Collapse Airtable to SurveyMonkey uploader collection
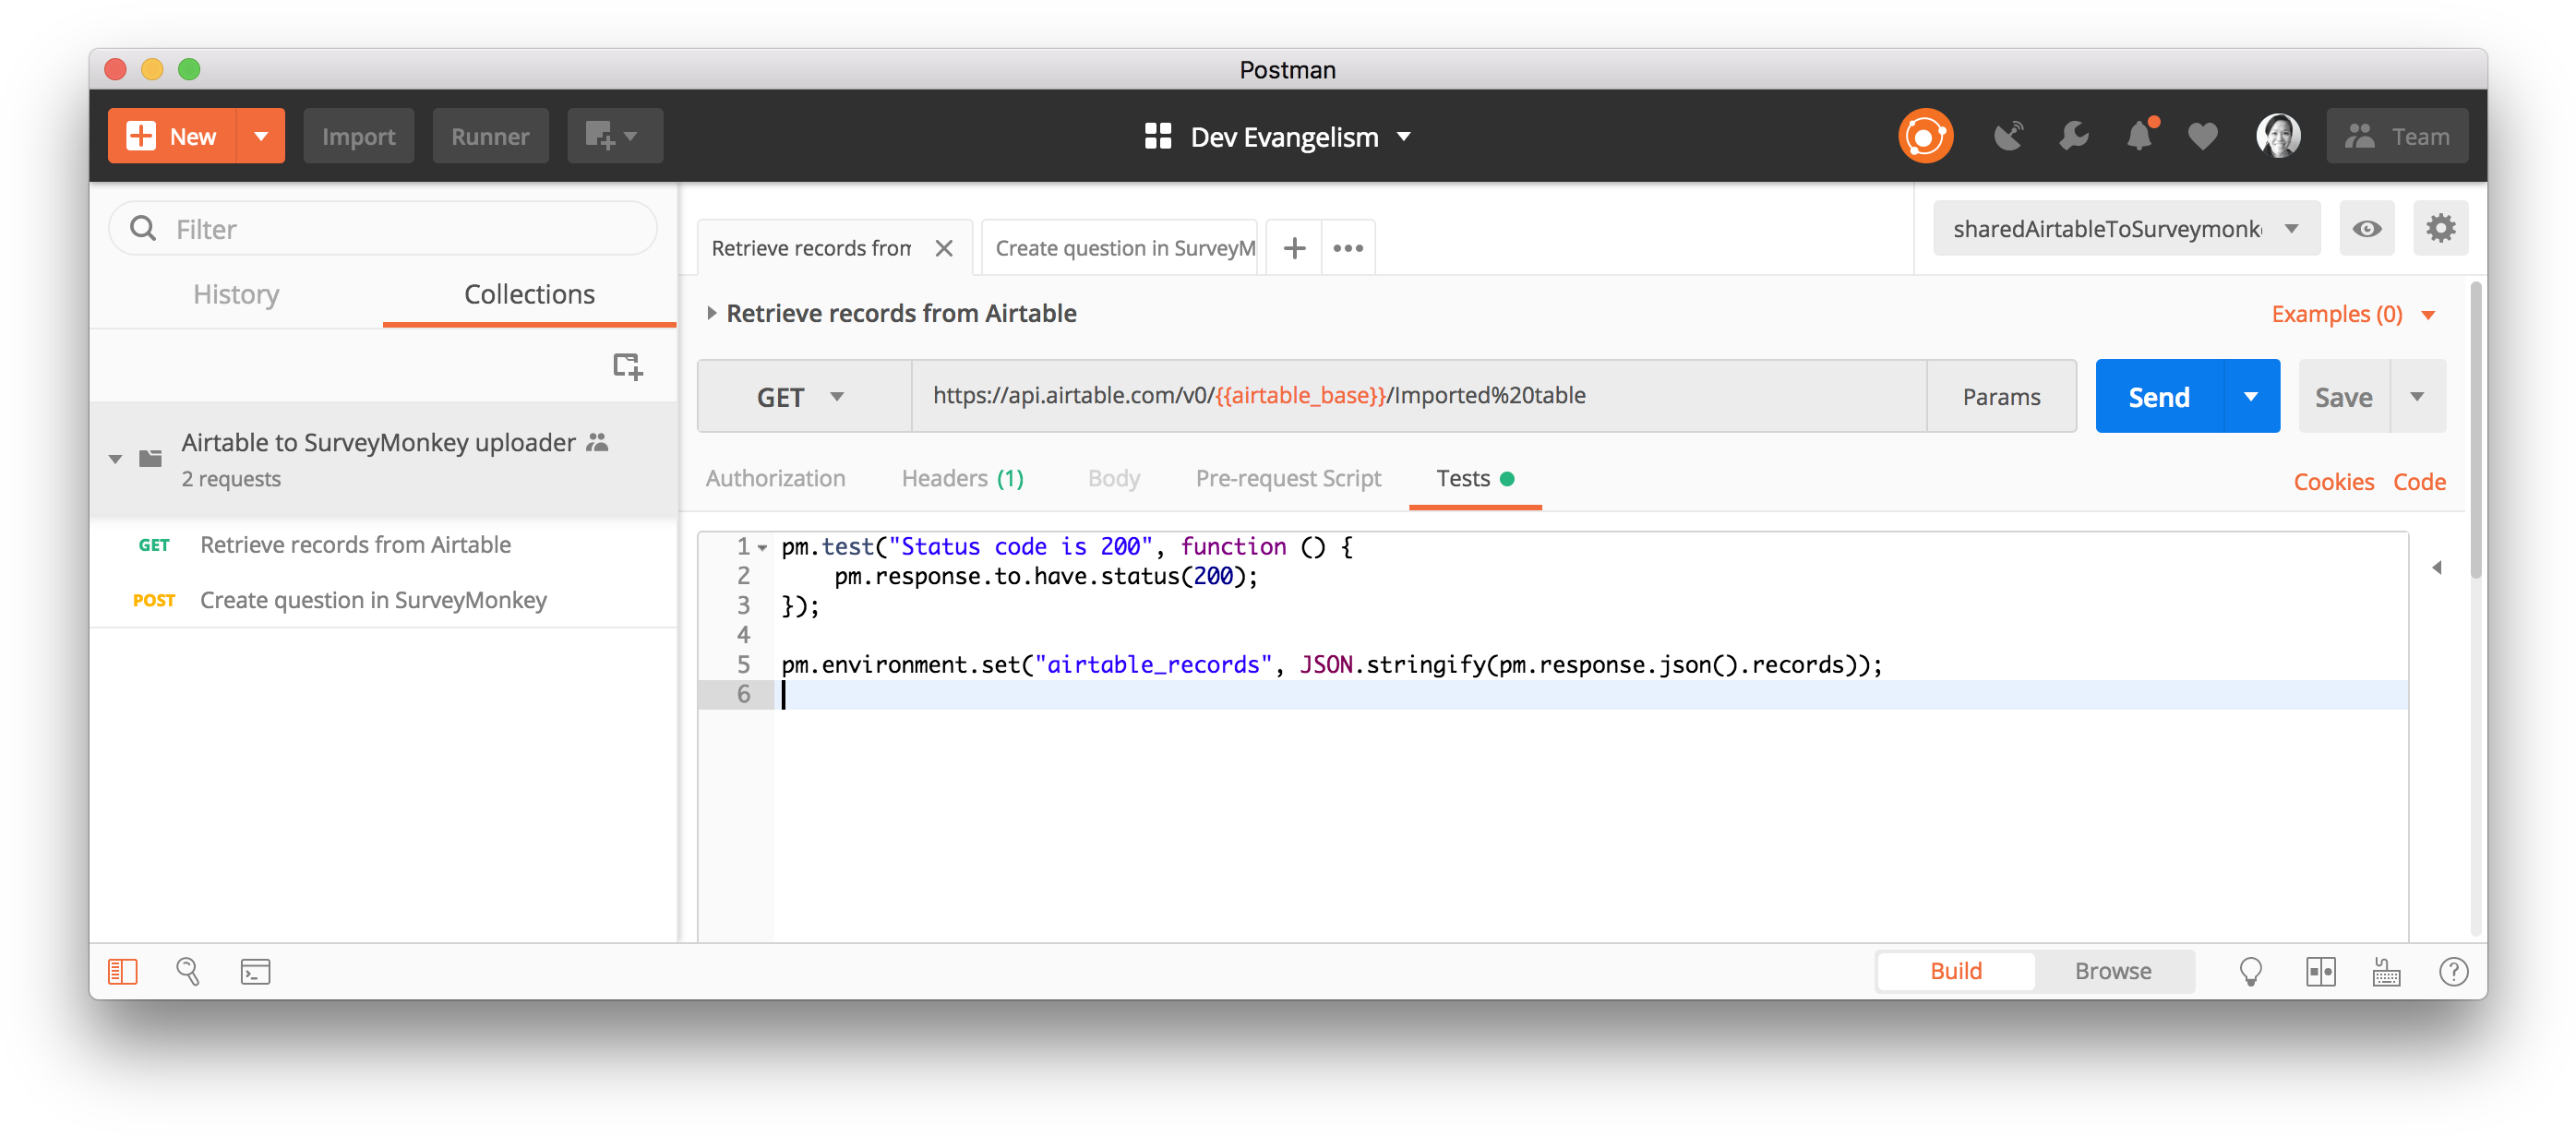The height and width of the screenshot is (1136, 2576). tap(115, 459)
